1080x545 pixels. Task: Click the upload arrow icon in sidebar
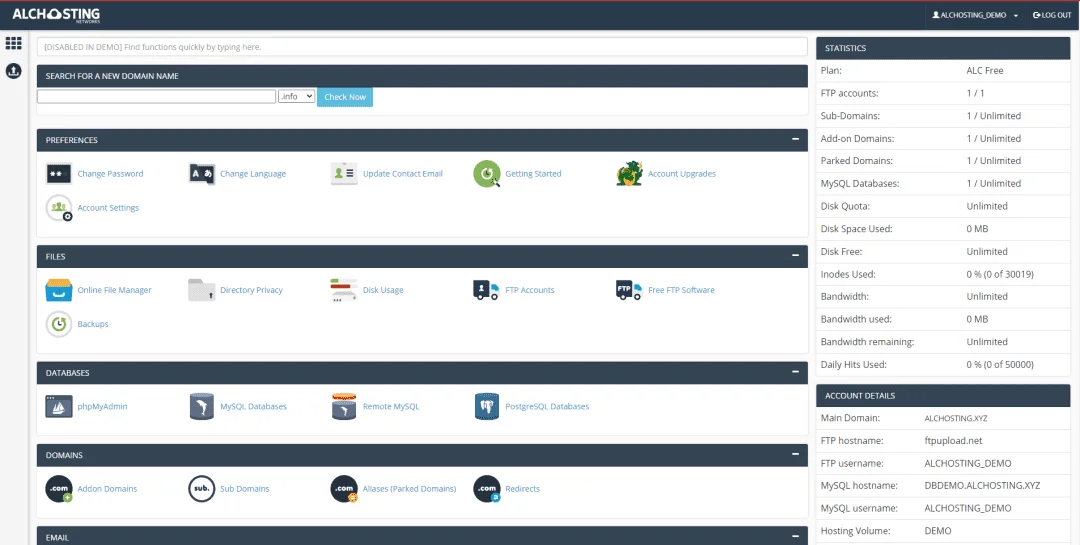coord(14,71)
